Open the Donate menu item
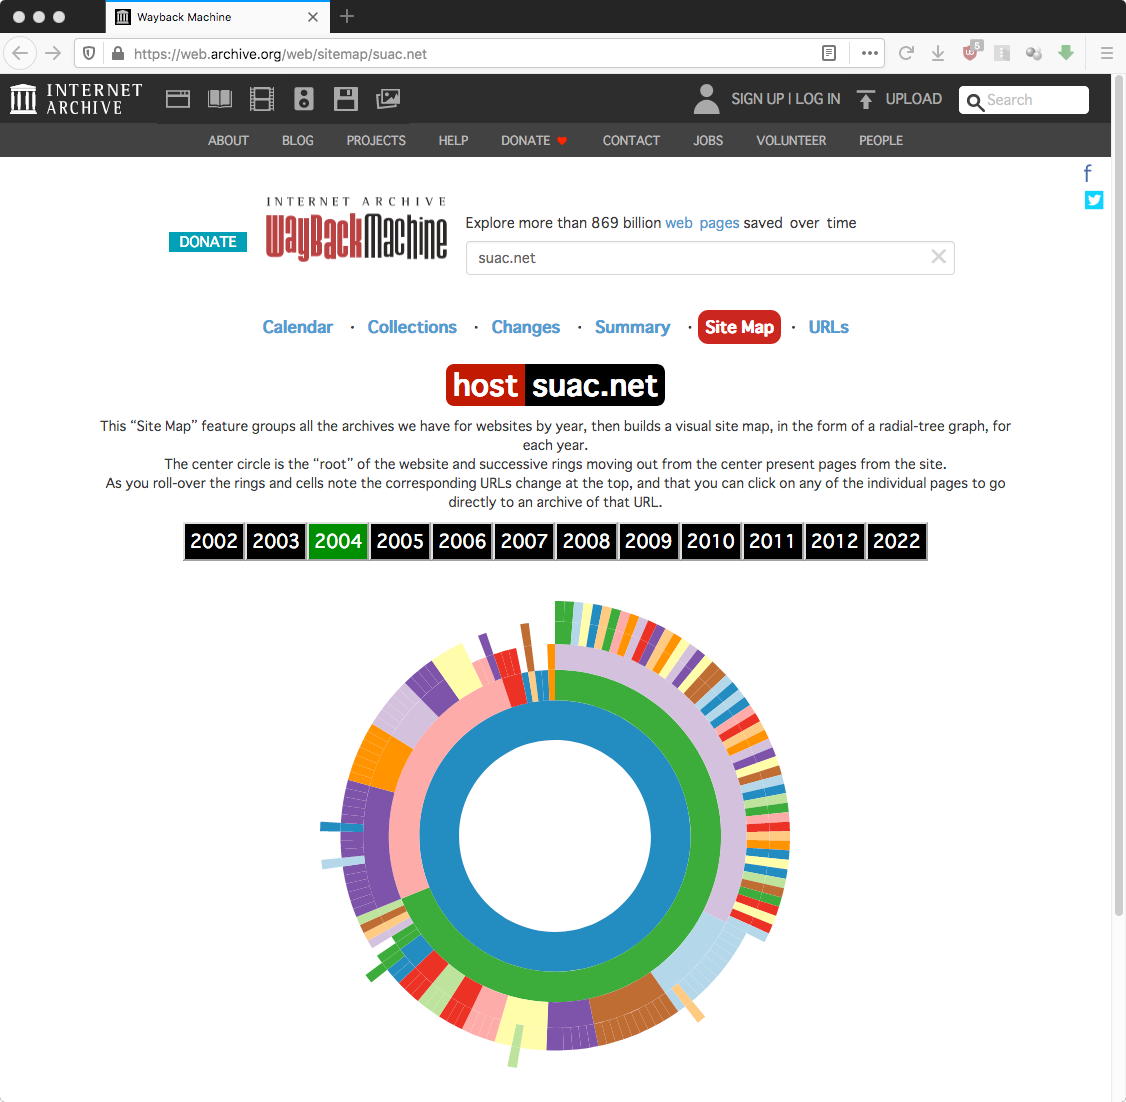Viewport: 1126px width, 1102px height. [534, 141]
